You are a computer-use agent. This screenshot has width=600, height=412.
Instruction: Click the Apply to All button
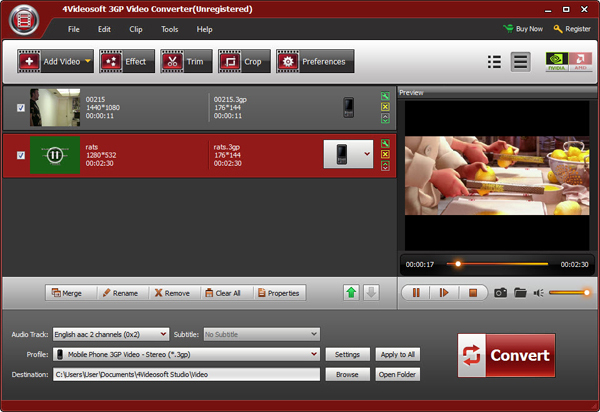(x=398, y=354)
